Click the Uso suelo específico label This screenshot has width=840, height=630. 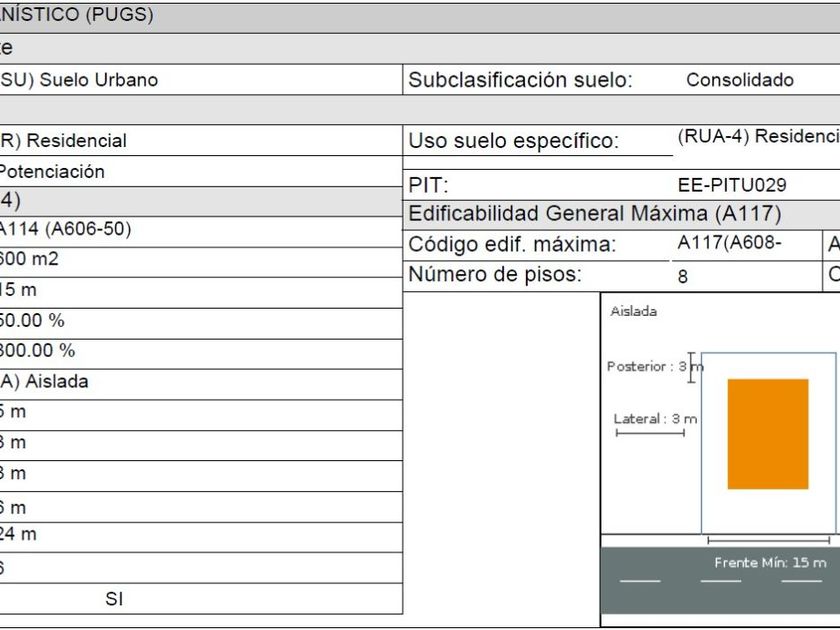coord(513,141)
